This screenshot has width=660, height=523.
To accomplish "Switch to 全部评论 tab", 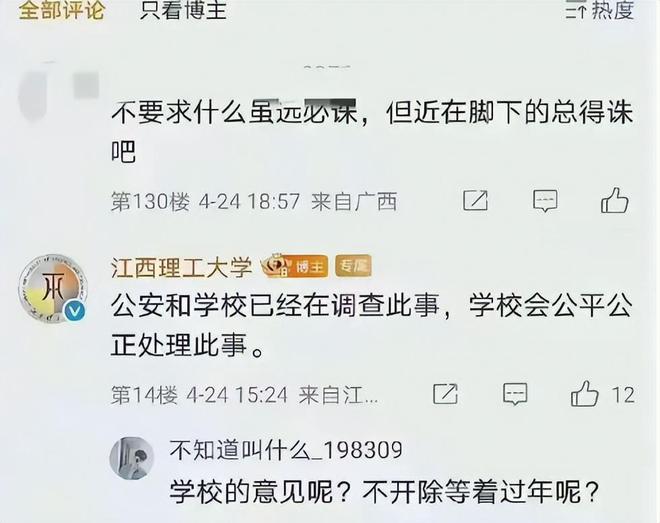I will 61,10.
